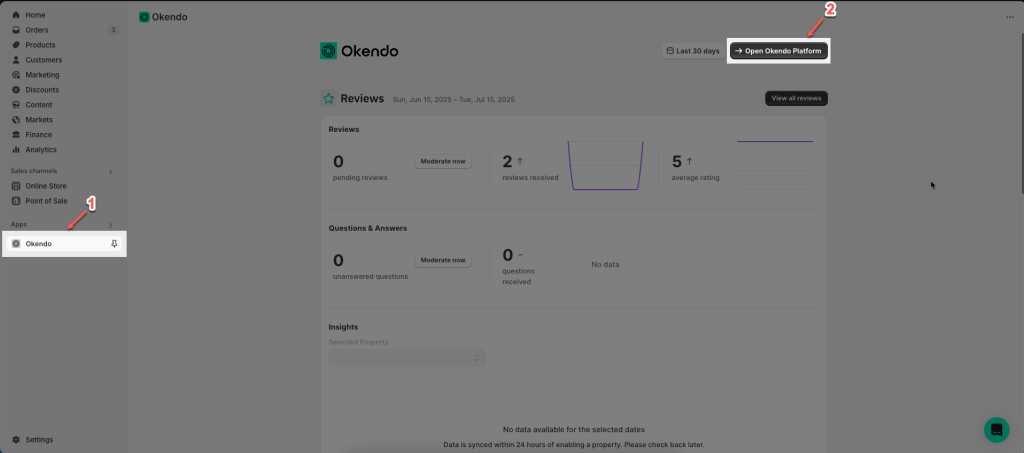Open the three-dot more menu
Viewport: 1024px width, 453px height.
click(1010, 17)
